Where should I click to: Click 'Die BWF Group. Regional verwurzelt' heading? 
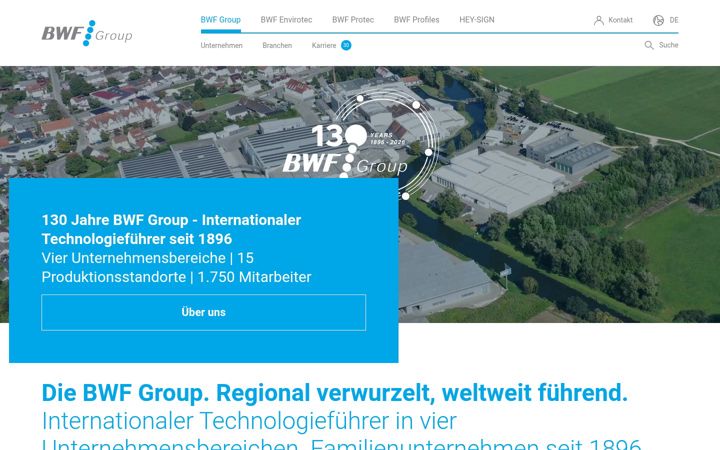[335, 393]
